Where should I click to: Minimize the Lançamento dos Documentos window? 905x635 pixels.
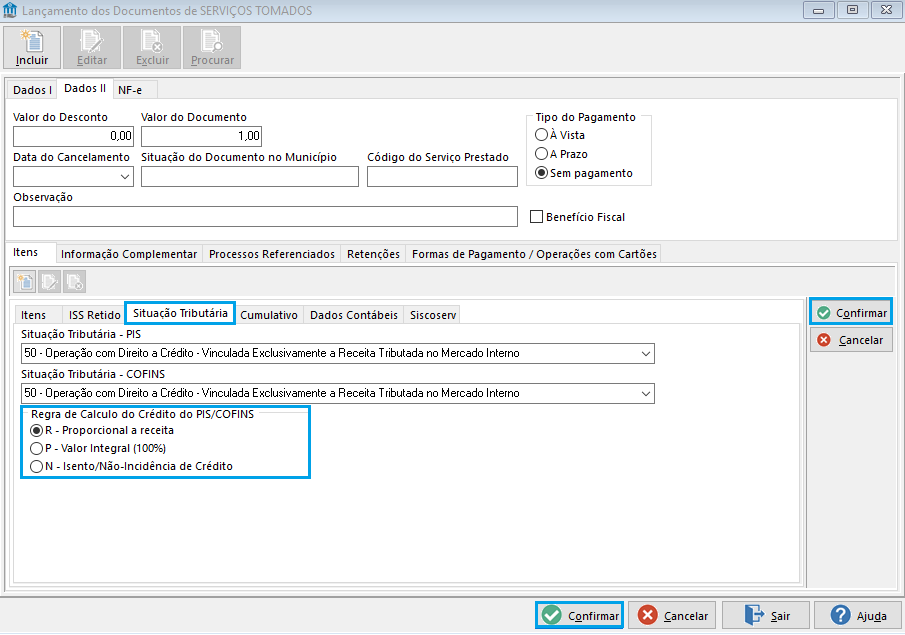[x=818, y=10]
